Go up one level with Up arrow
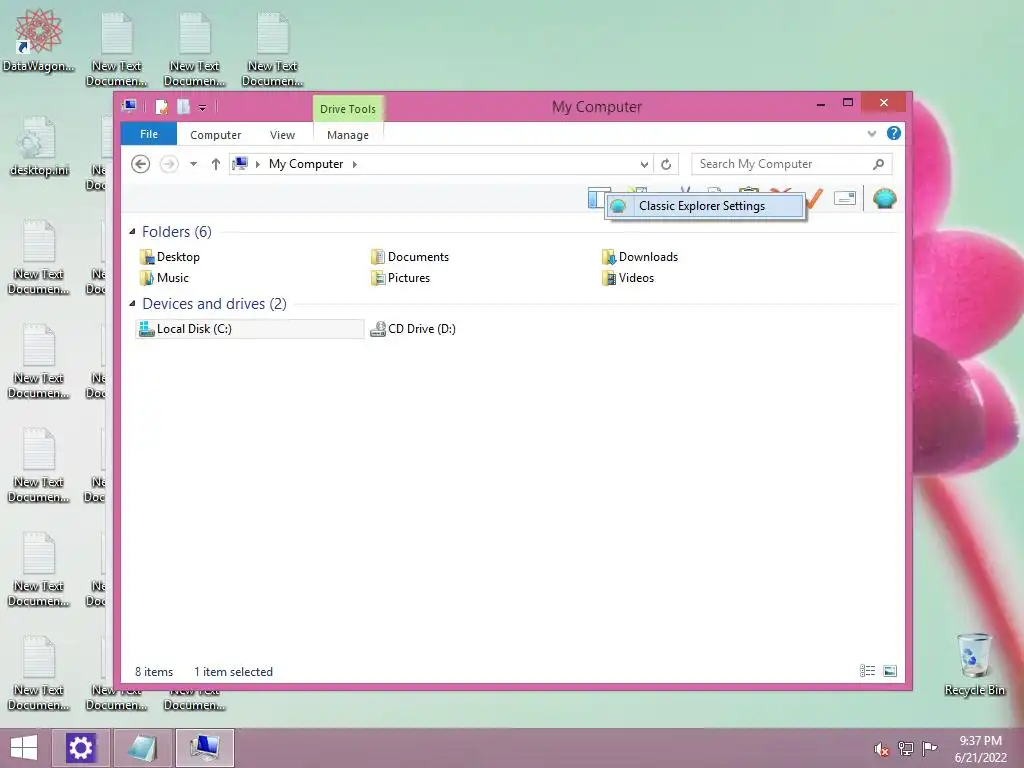1024x768 pixels. tap(216, 164)
